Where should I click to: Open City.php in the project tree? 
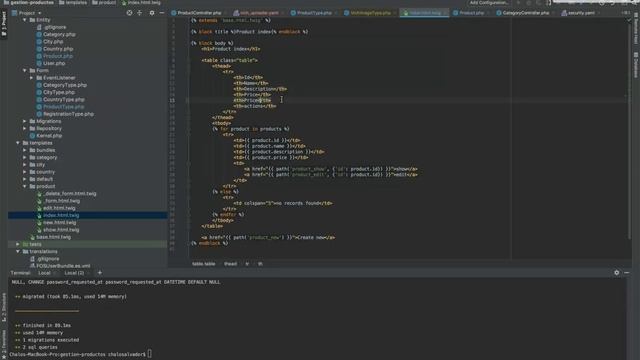pos(53,42)
